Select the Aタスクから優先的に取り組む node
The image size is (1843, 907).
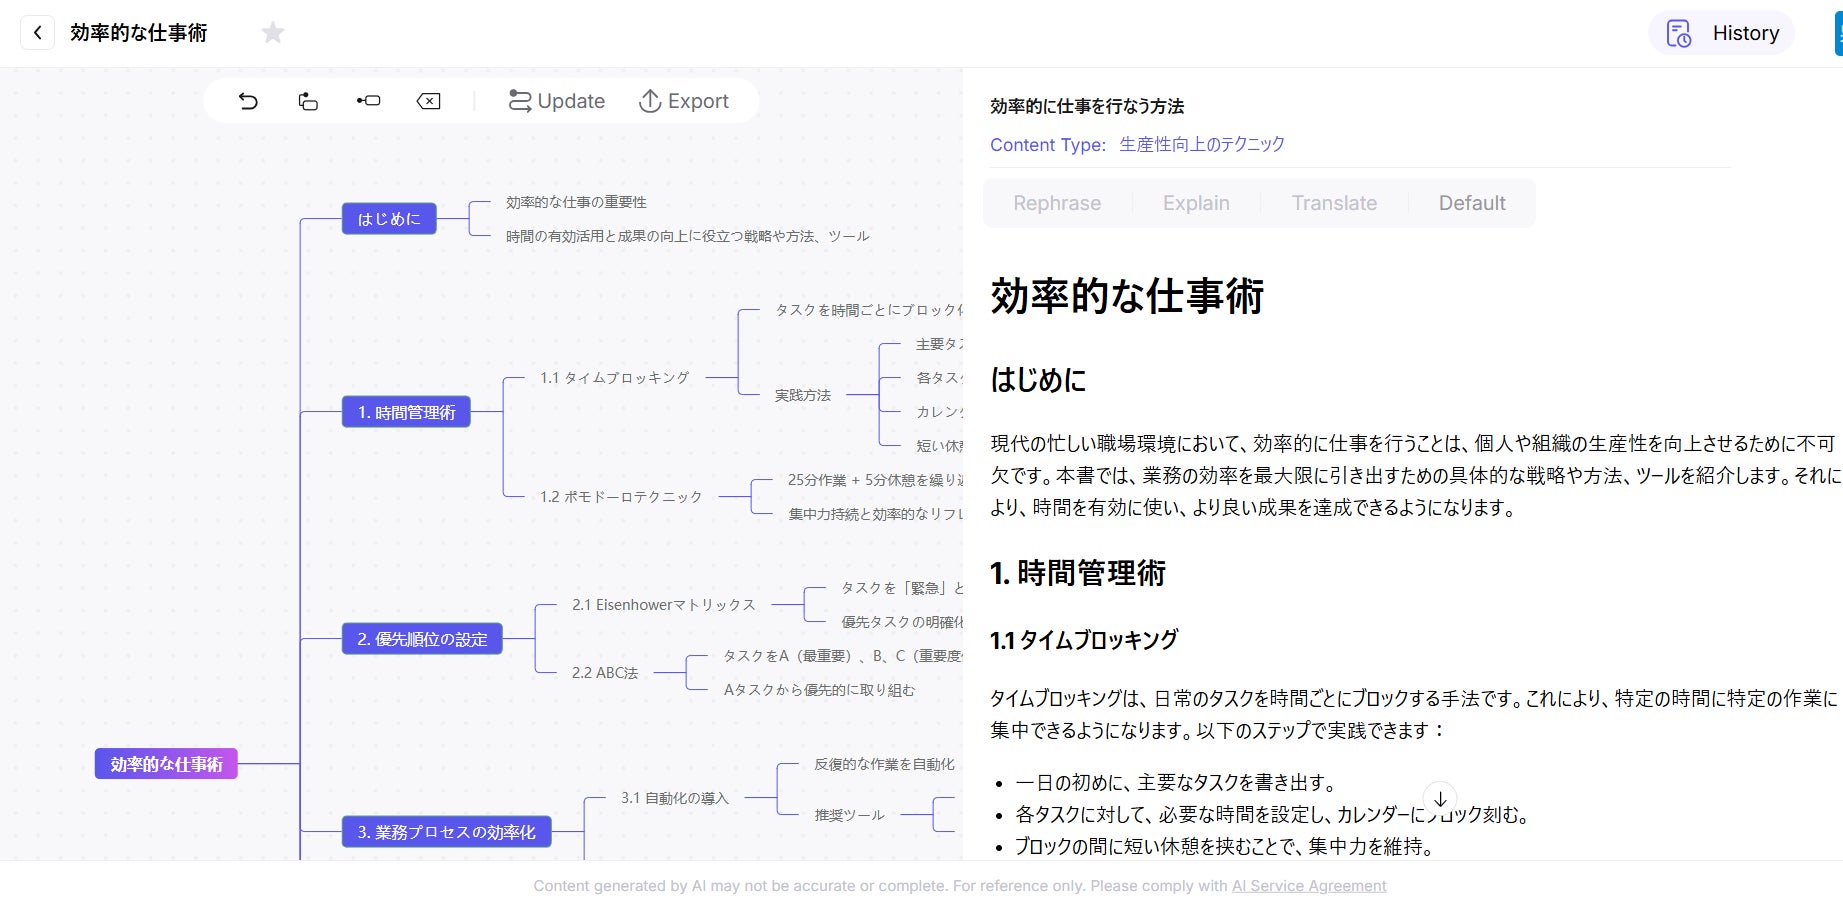coord(819,690)
